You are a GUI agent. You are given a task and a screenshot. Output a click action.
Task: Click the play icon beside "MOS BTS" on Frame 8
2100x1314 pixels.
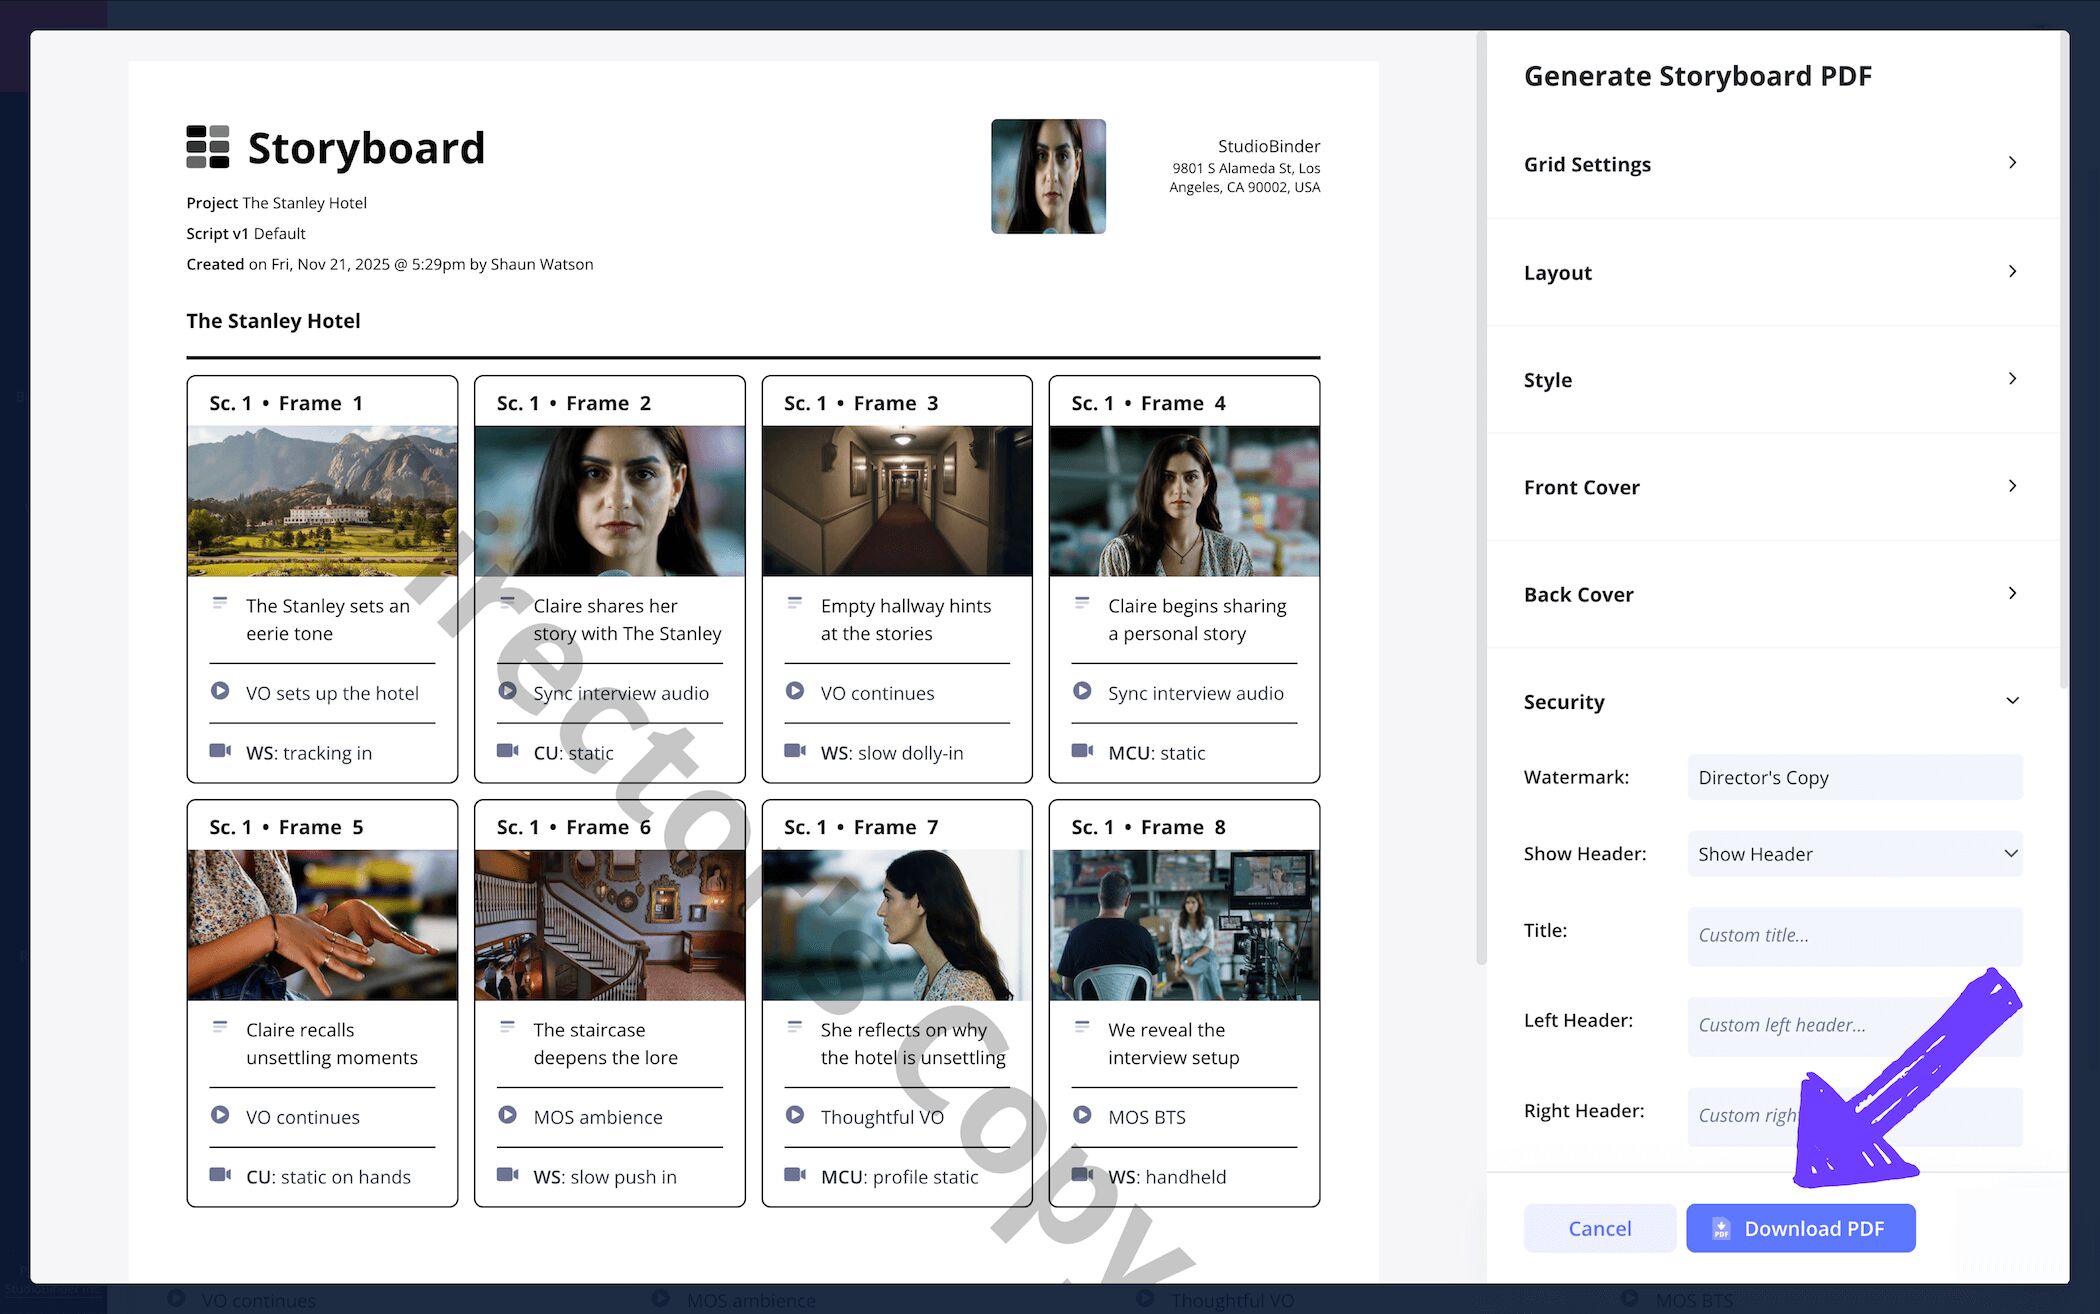tap(1081, 1116)
